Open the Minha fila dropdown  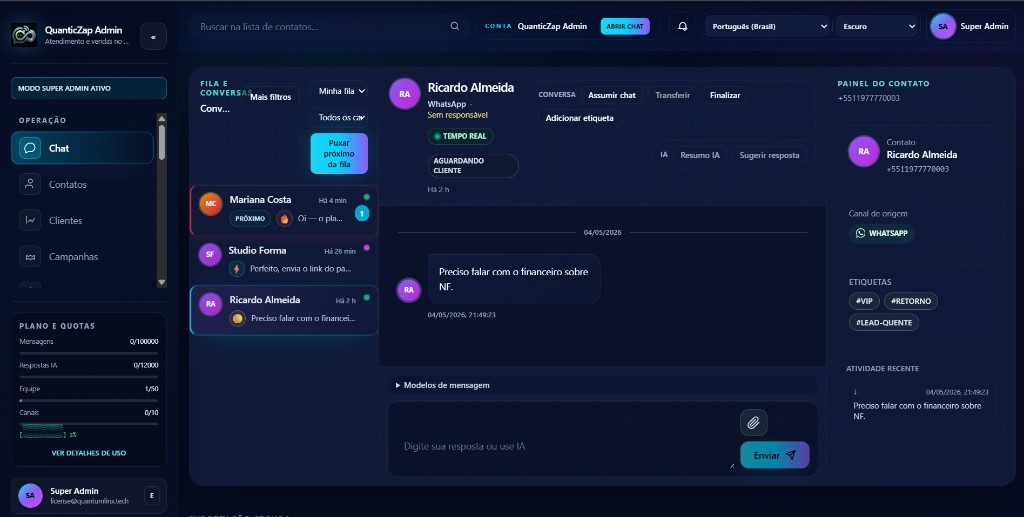[x=339, y=91]
